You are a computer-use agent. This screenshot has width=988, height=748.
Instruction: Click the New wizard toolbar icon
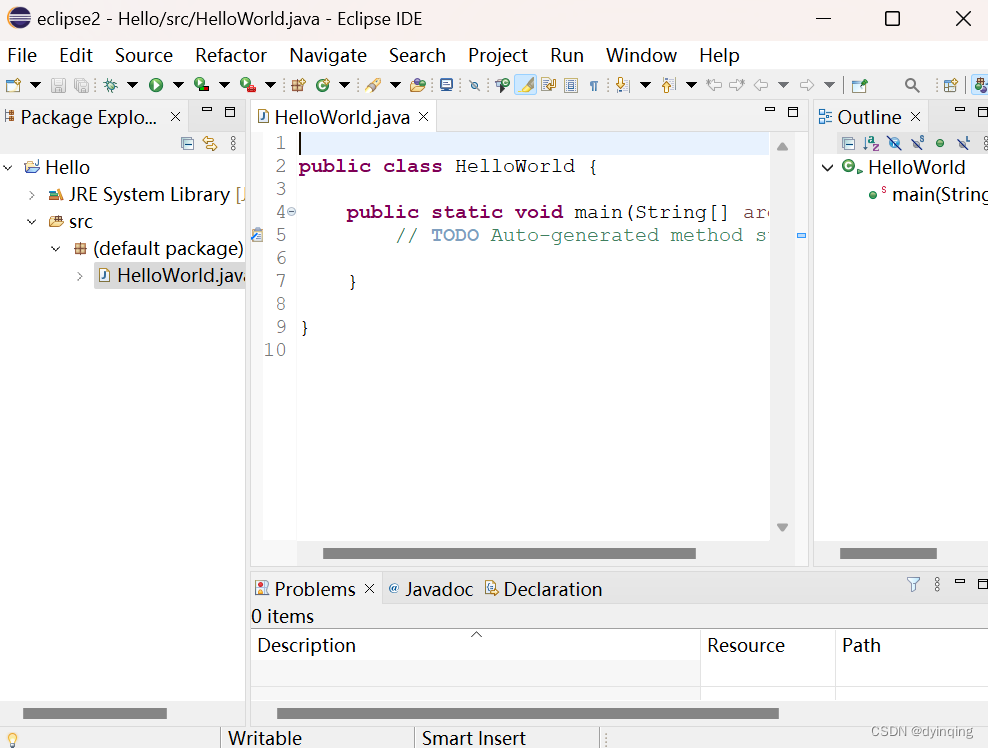coord(13,85)
